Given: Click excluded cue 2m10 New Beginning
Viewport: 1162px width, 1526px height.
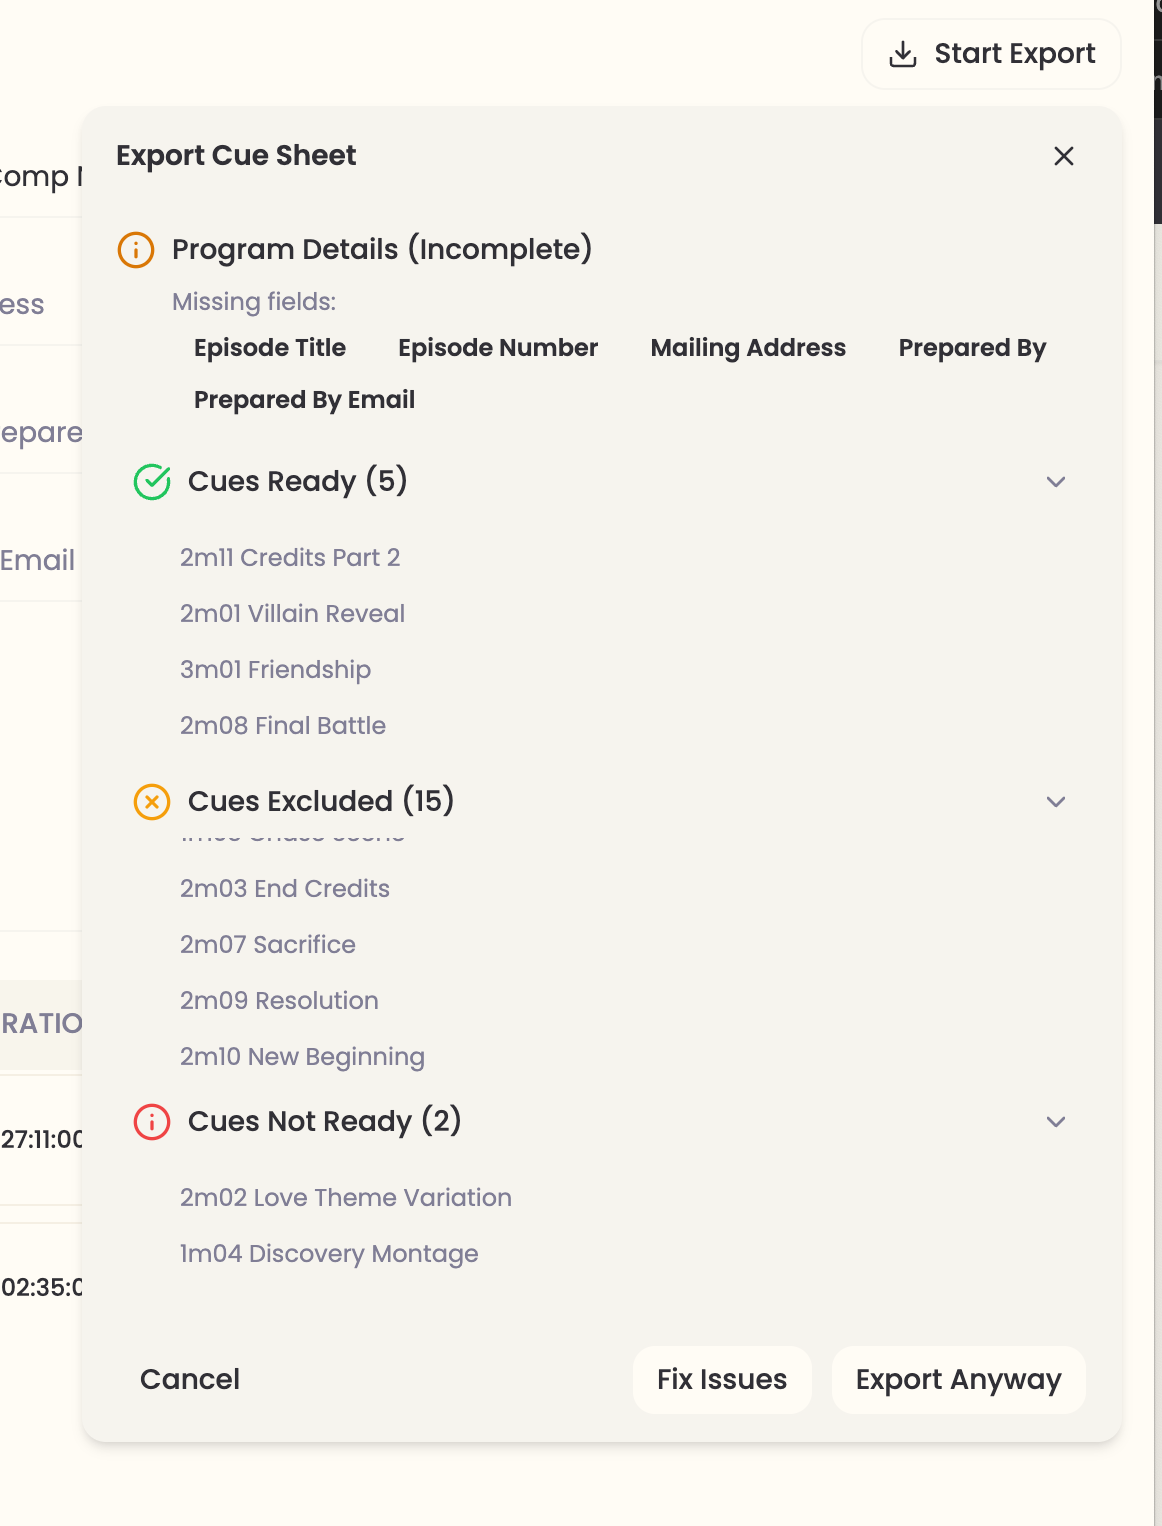Looking at the screenshot, I should click(302, 1057).
